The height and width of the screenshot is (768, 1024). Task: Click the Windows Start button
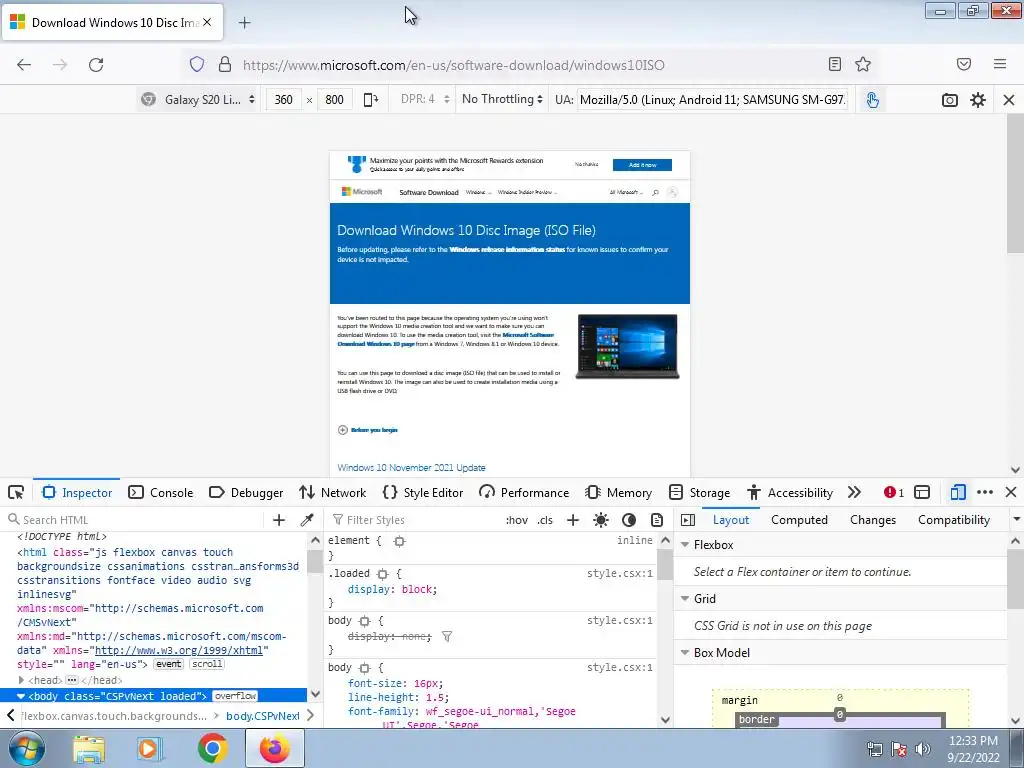click(26, 748)
